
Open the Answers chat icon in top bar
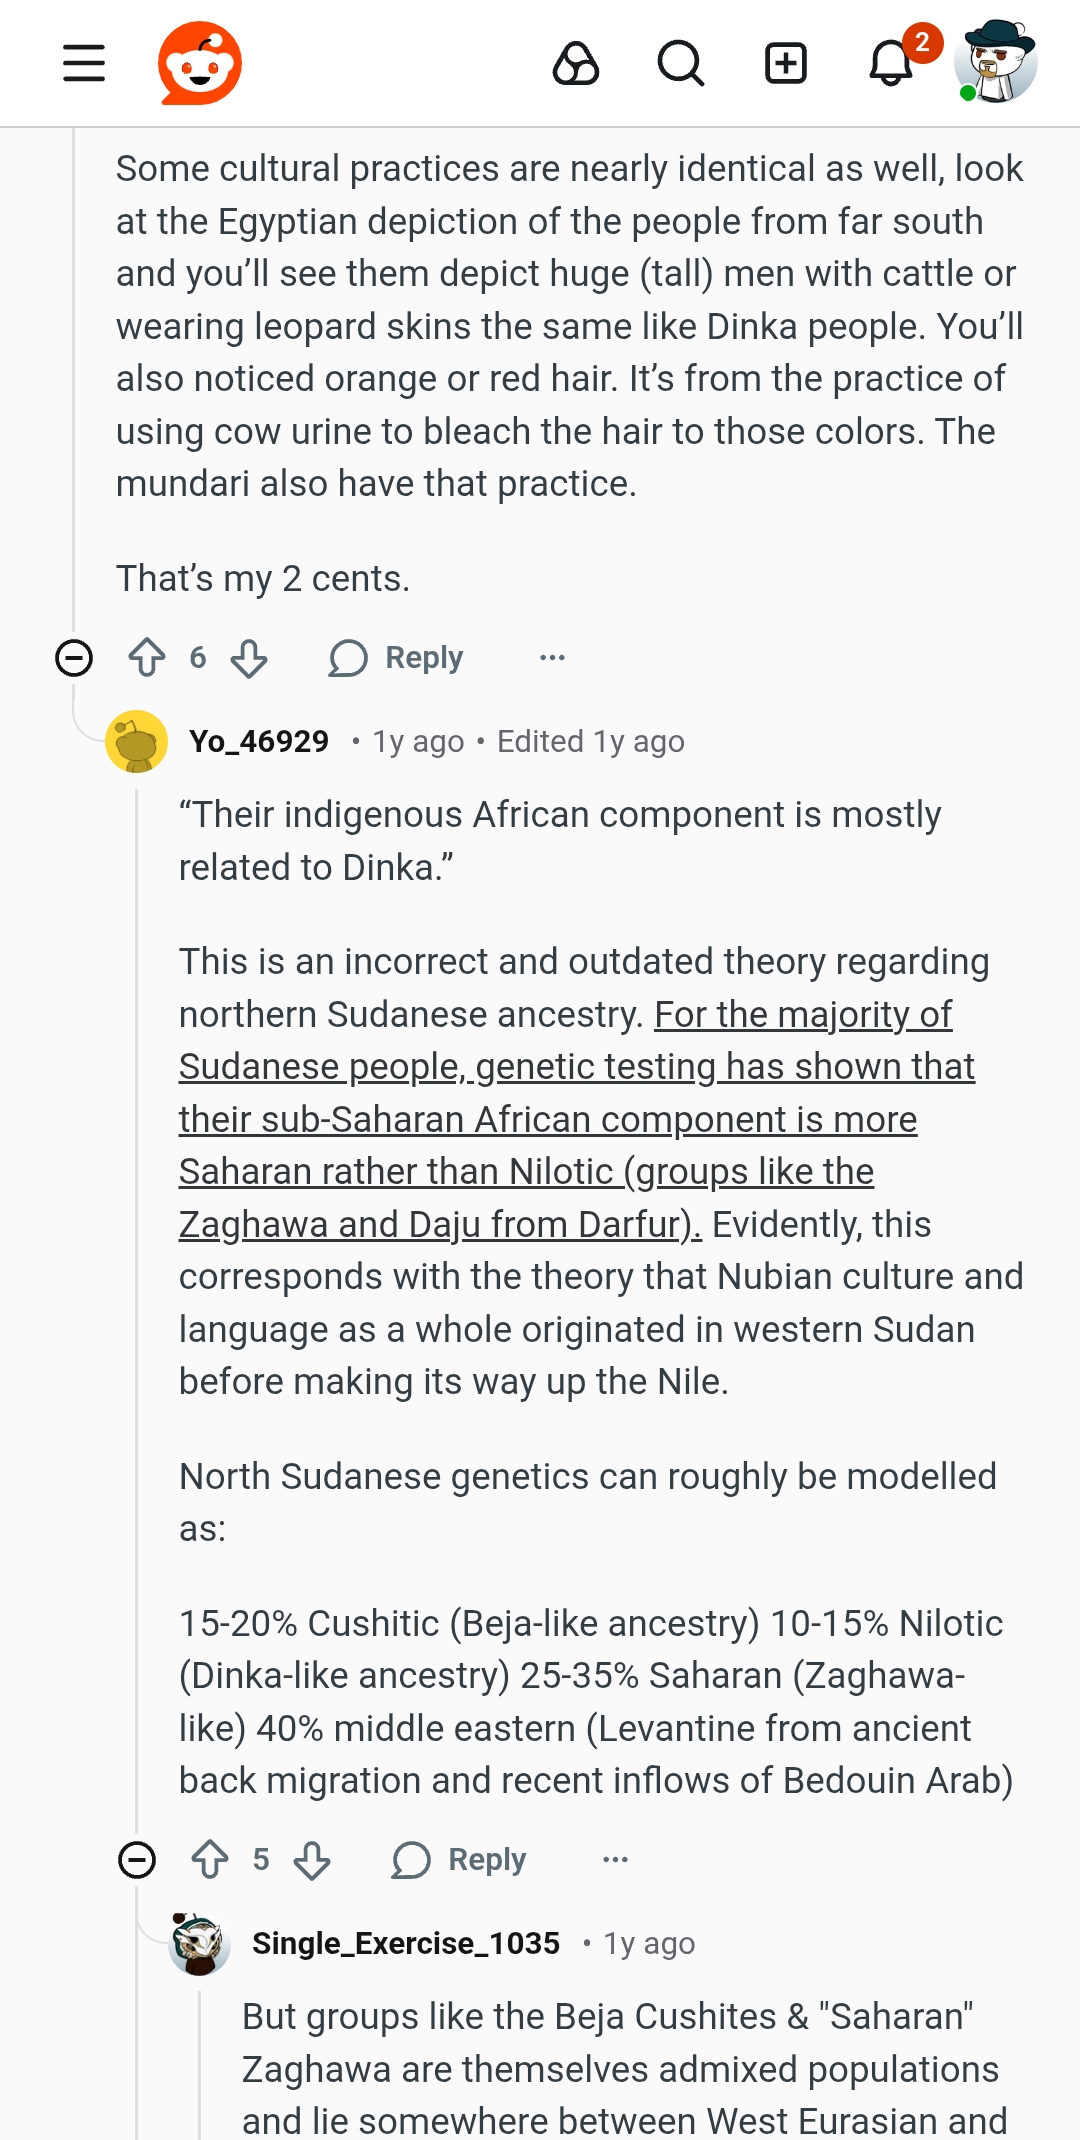tap(578, 64)
